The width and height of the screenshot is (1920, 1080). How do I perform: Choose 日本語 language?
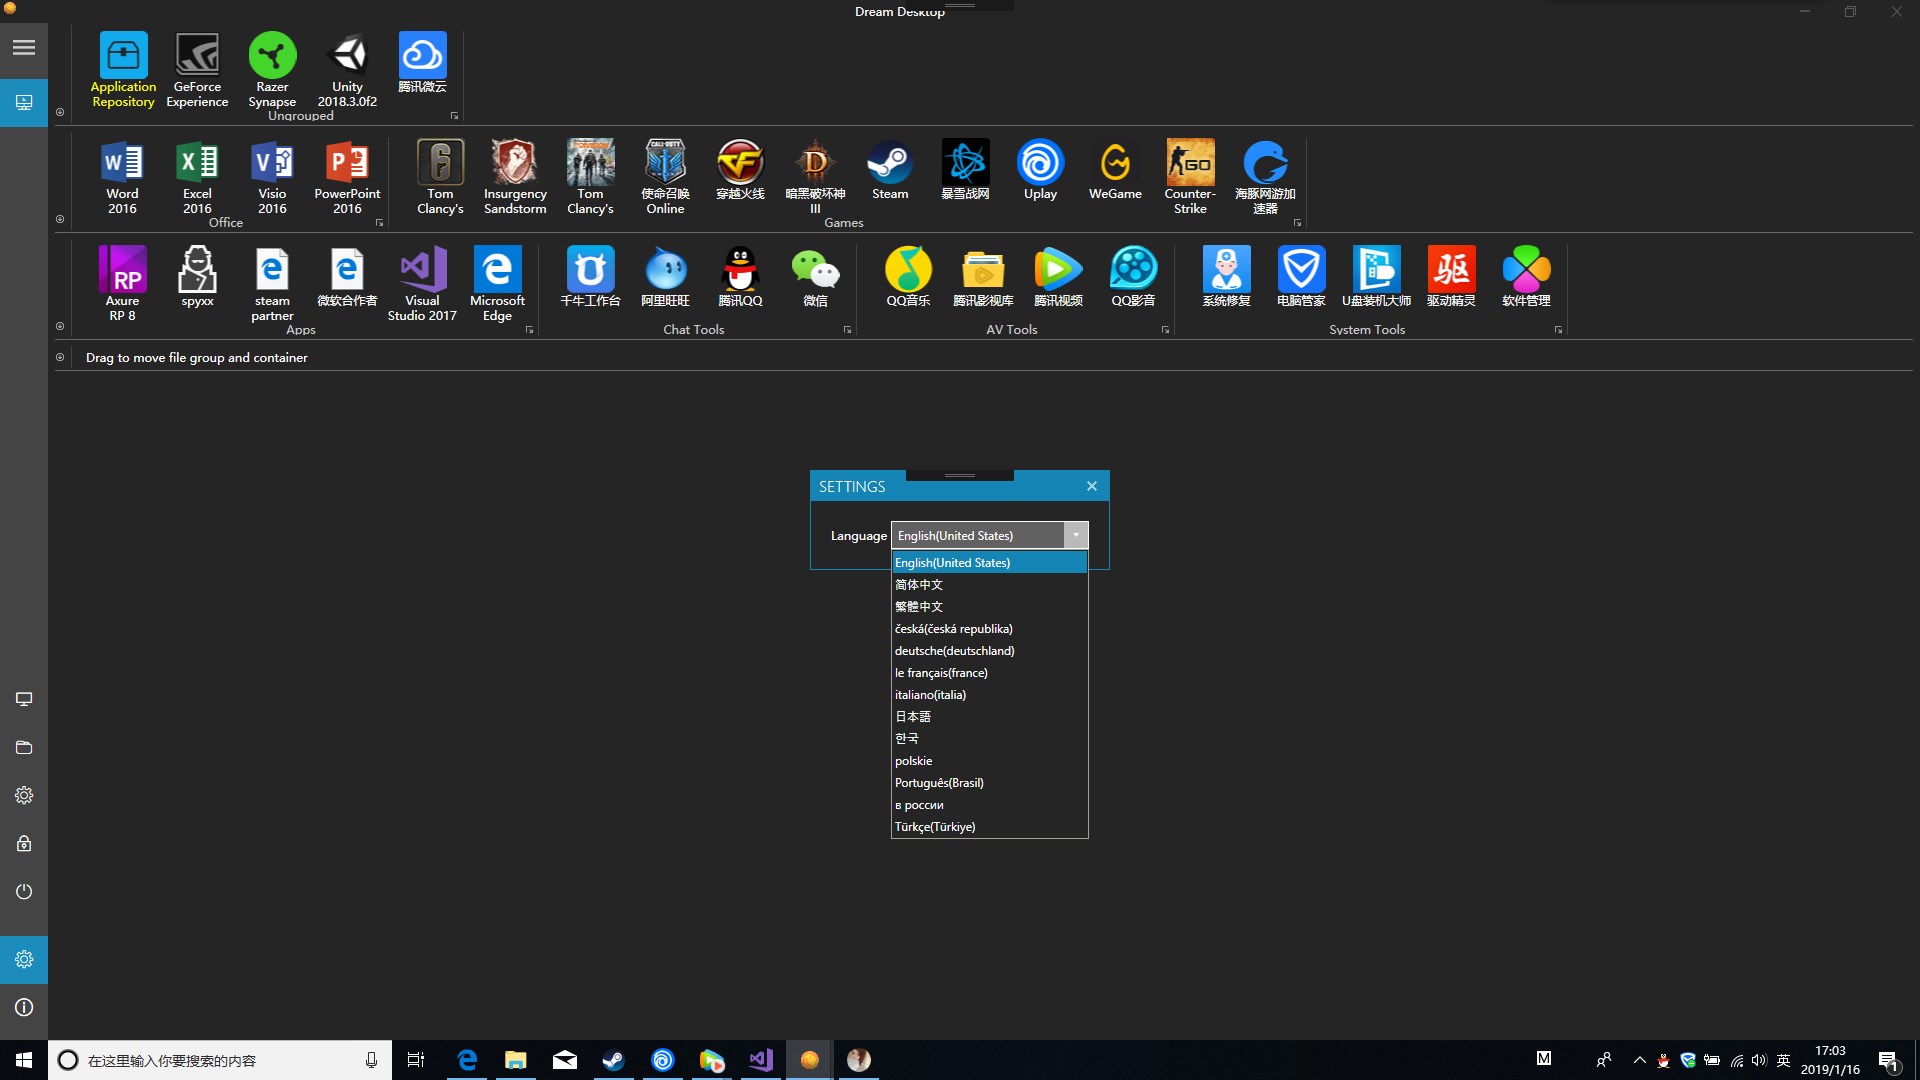(989, 717)
